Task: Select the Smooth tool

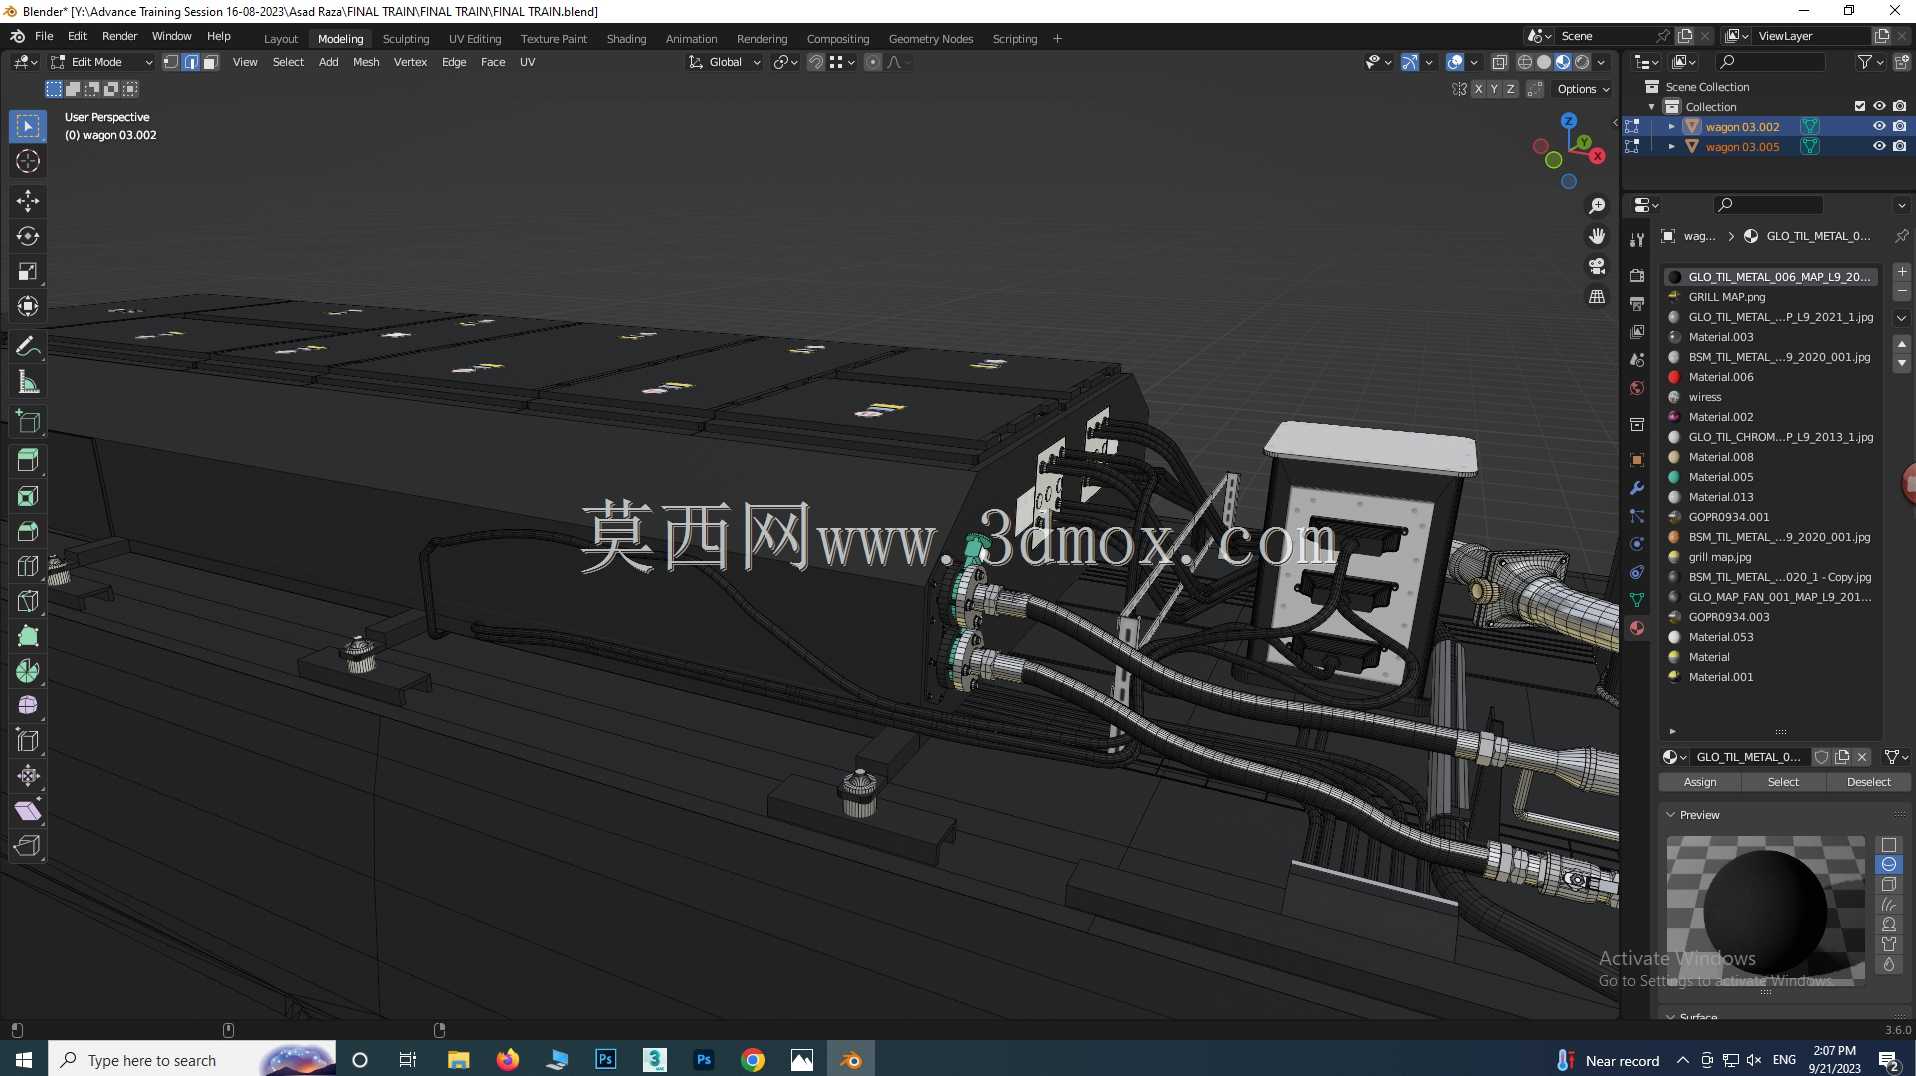Action: tap(28, 706)
